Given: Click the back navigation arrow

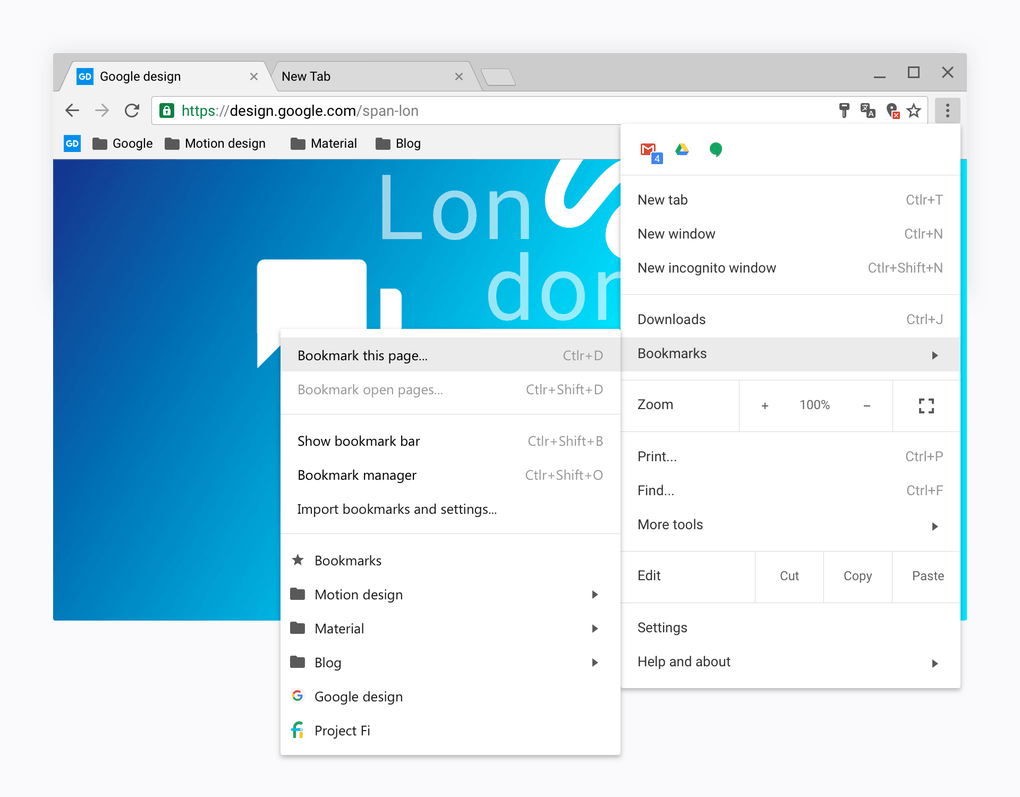Looking at the screenshot, I should click(72, 111).
